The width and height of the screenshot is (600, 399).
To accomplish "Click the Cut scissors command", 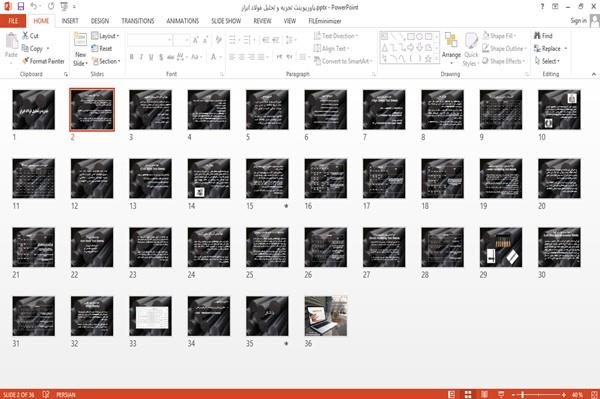I will [30, 36].
